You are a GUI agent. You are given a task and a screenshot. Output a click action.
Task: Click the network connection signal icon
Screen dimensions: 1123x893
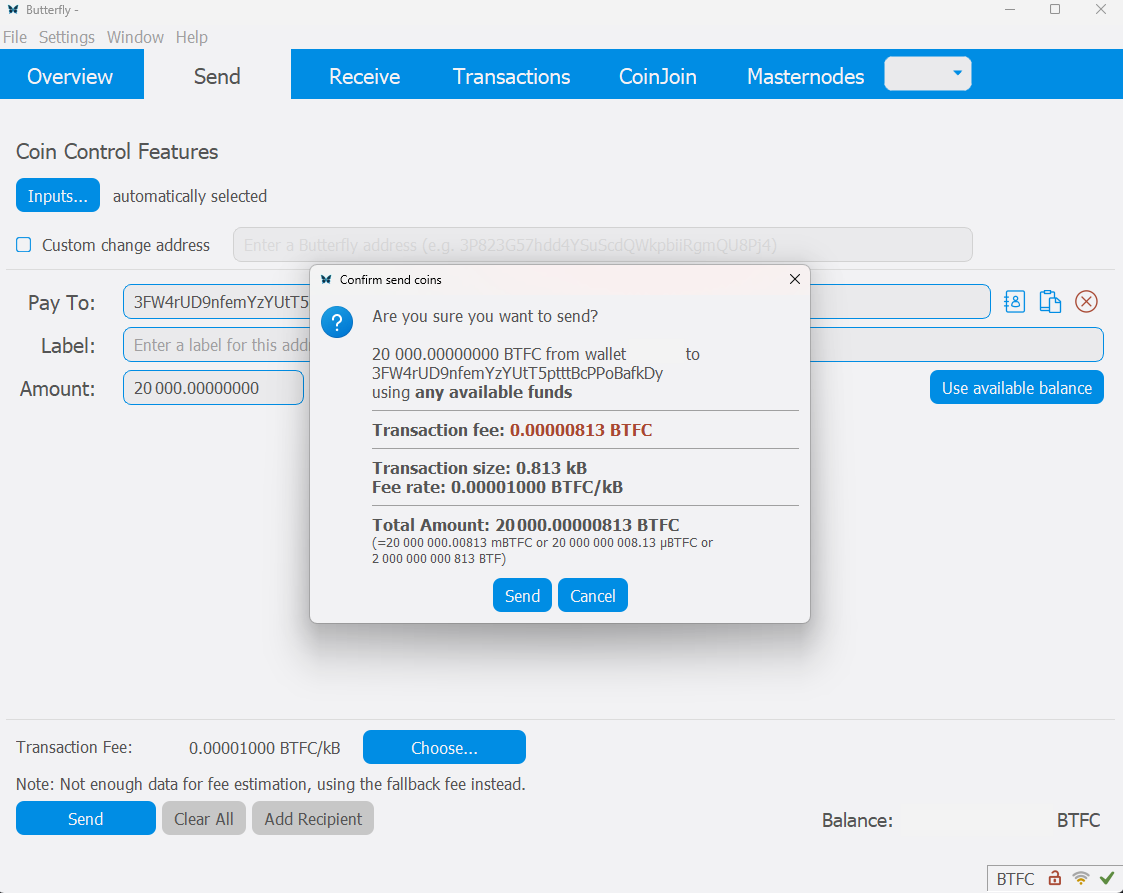pos(1080,878)
